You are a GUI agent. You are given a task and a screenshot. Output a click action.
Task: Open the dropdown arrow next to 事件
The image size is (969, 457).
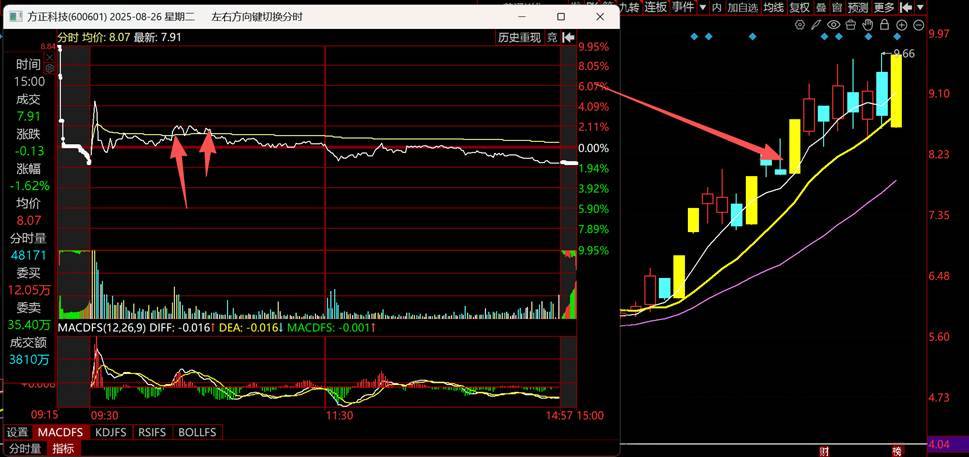(x=701, y=7)
